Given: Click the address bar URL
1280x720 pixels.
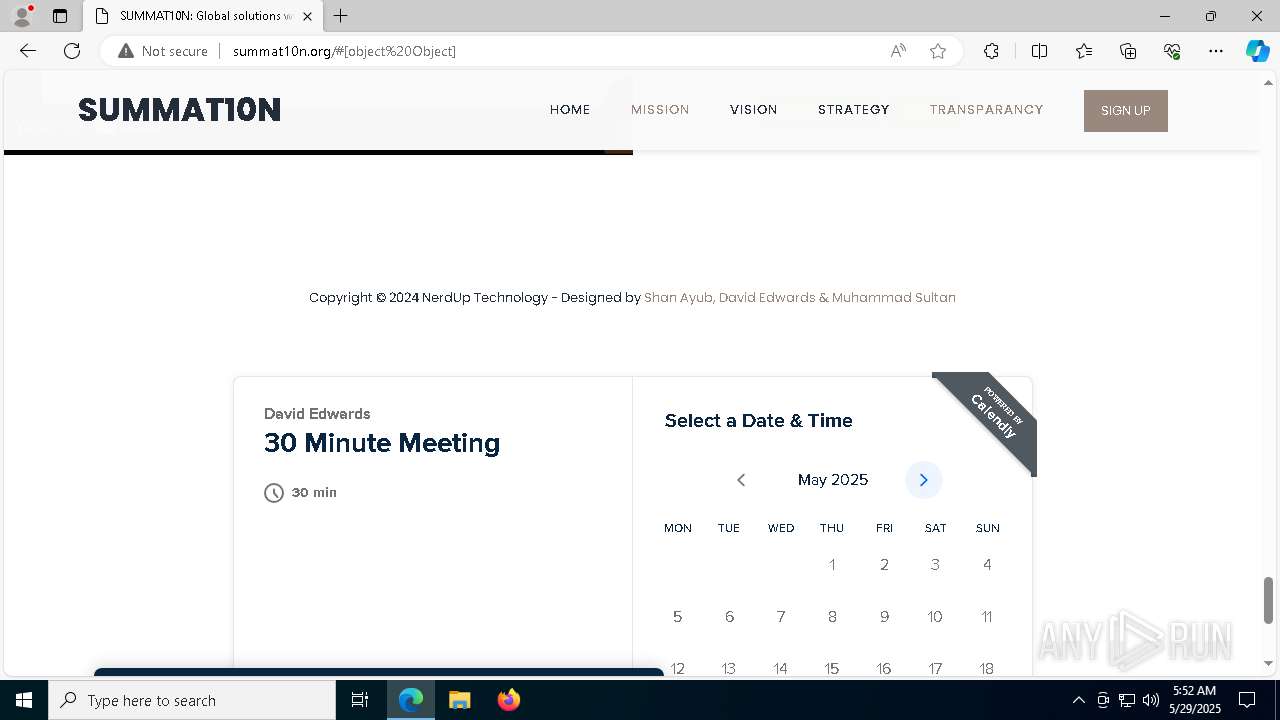Looking at the screenshot, I should click(x=344, y=51).
